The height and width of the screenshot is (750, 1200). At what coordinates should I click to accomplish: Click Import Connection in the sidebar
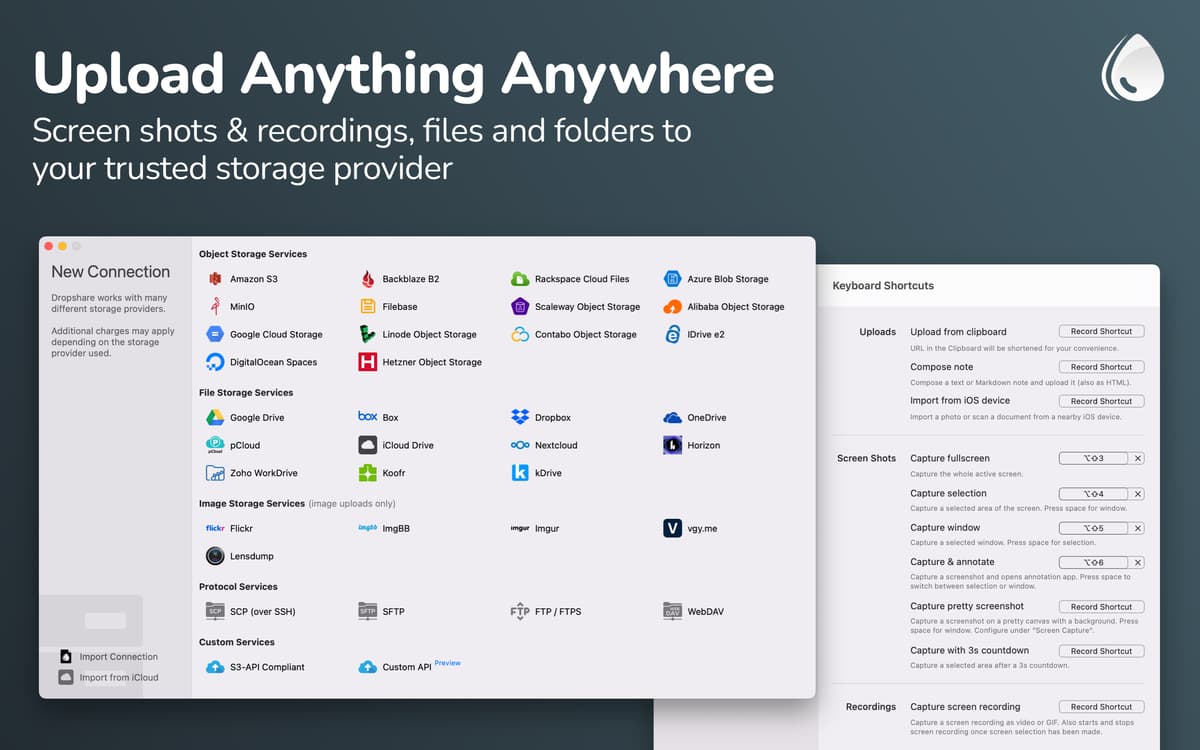tap(118, 657)
